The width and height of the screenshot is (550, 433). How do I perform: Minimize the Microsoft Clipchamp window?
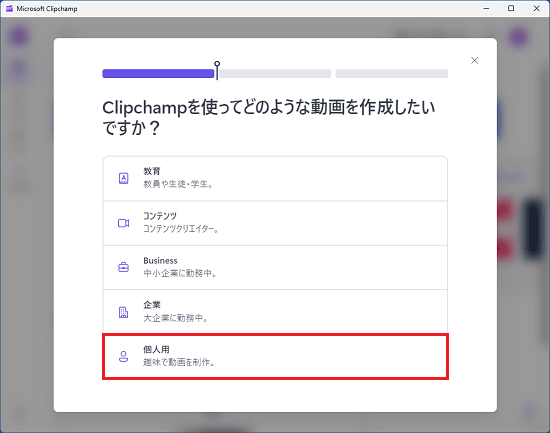coord(486,8)
